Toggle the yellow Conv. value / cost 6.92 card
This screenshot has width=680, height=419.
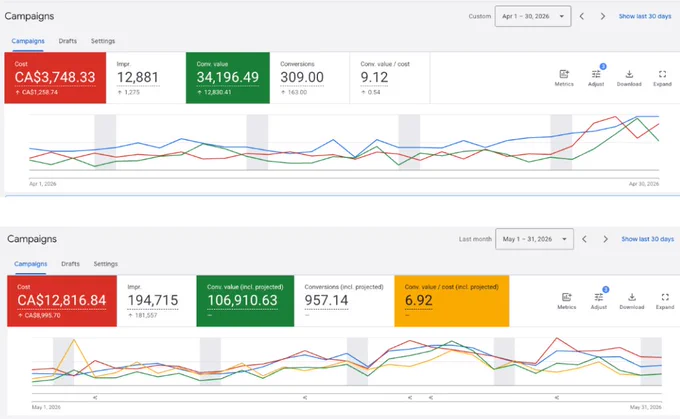(451, 301)
